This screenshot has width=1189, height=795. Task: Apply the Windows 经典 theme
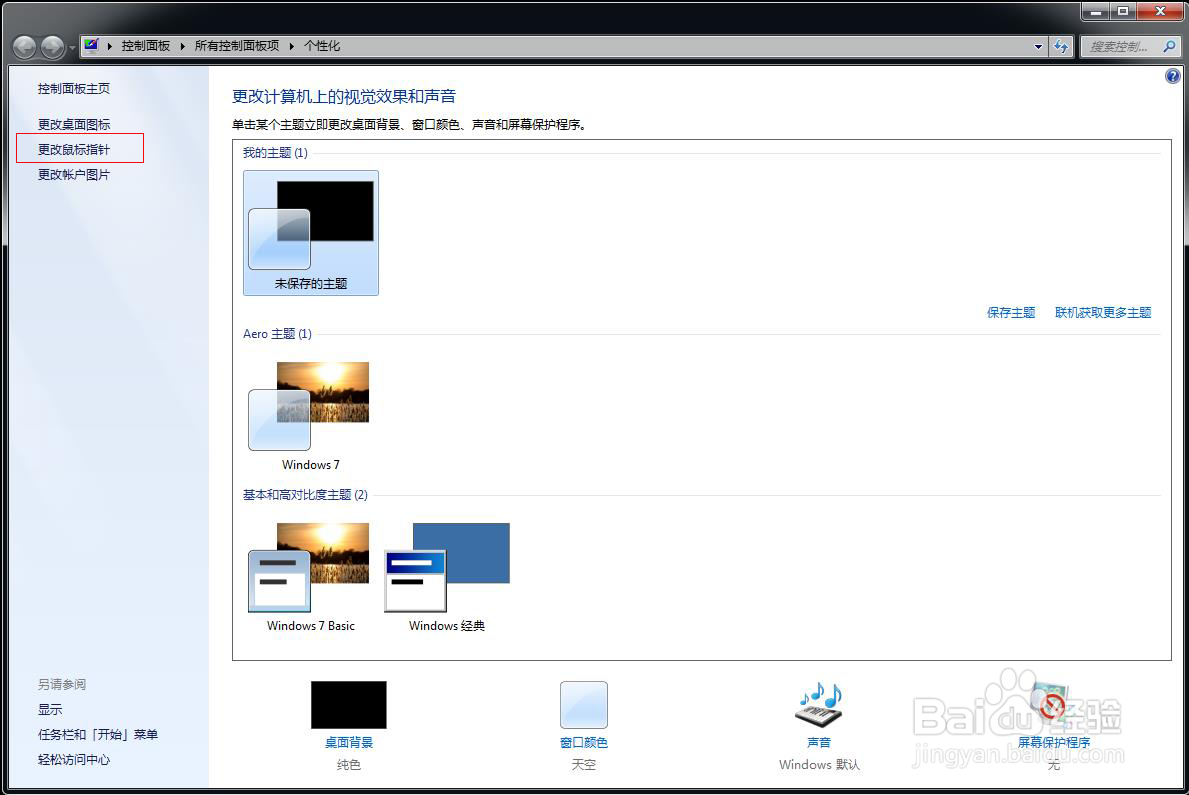point(447,577)
